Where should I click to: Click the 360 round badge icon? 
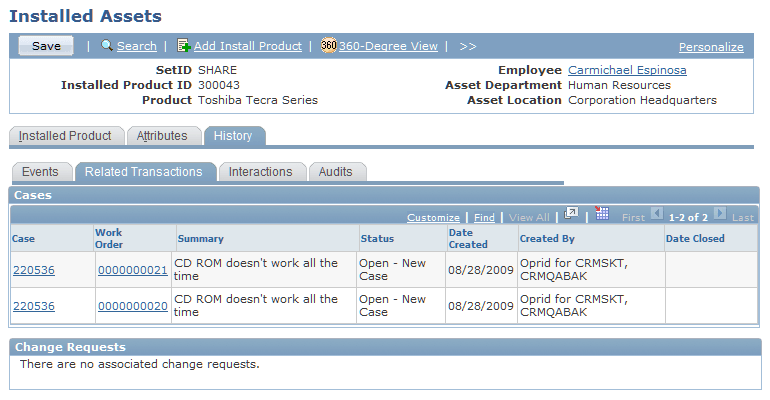click(x=329, y=46)
